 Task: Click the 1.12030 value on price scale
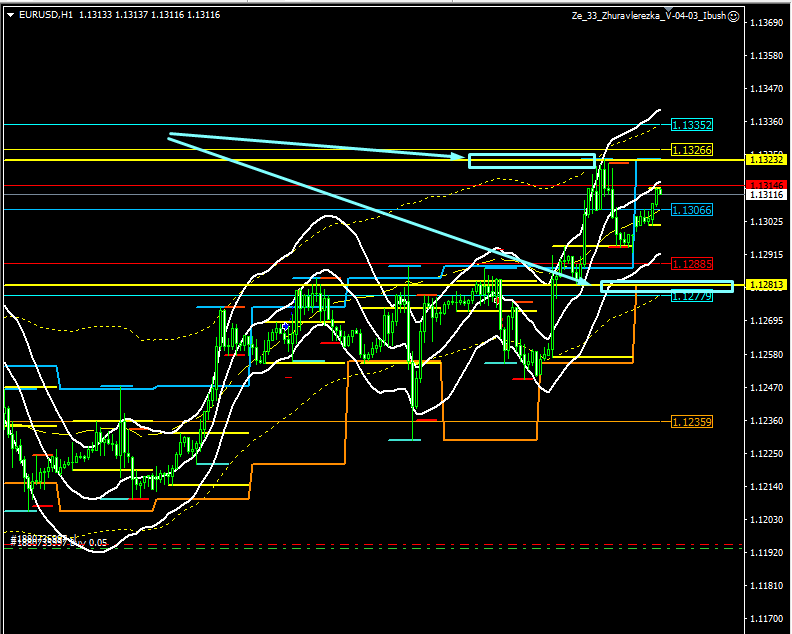(x=766, y=519)
